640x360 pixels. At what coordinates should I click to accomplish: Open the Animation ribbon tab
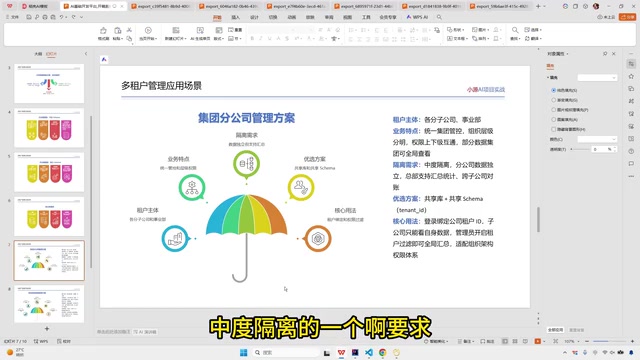pyautogui.click(x=291, y=17)
